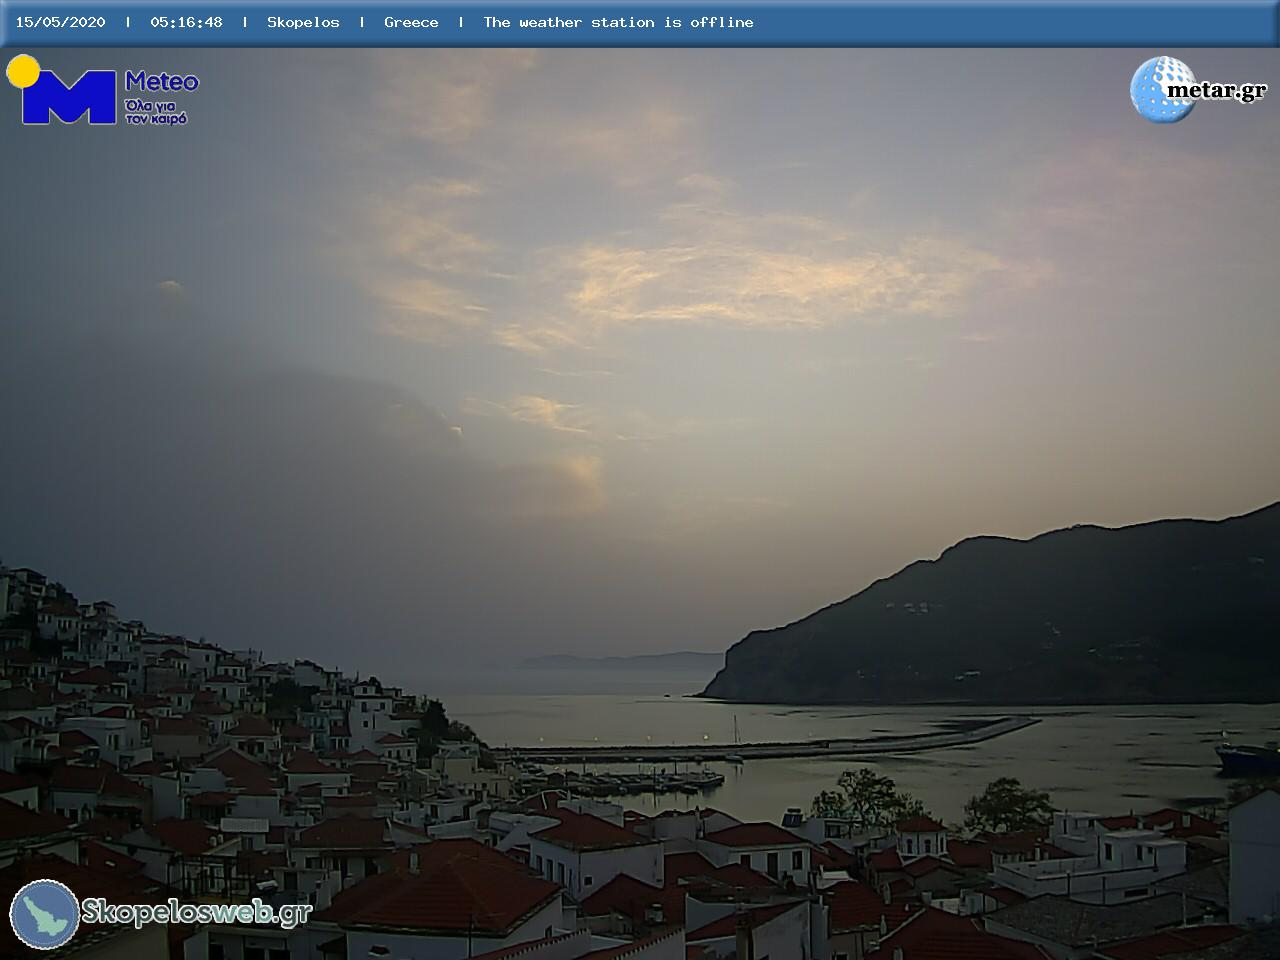Click the Meteo wordmark text
Image resolution: width=1280 pixels, height=960 pixels.
pos(162,81)
